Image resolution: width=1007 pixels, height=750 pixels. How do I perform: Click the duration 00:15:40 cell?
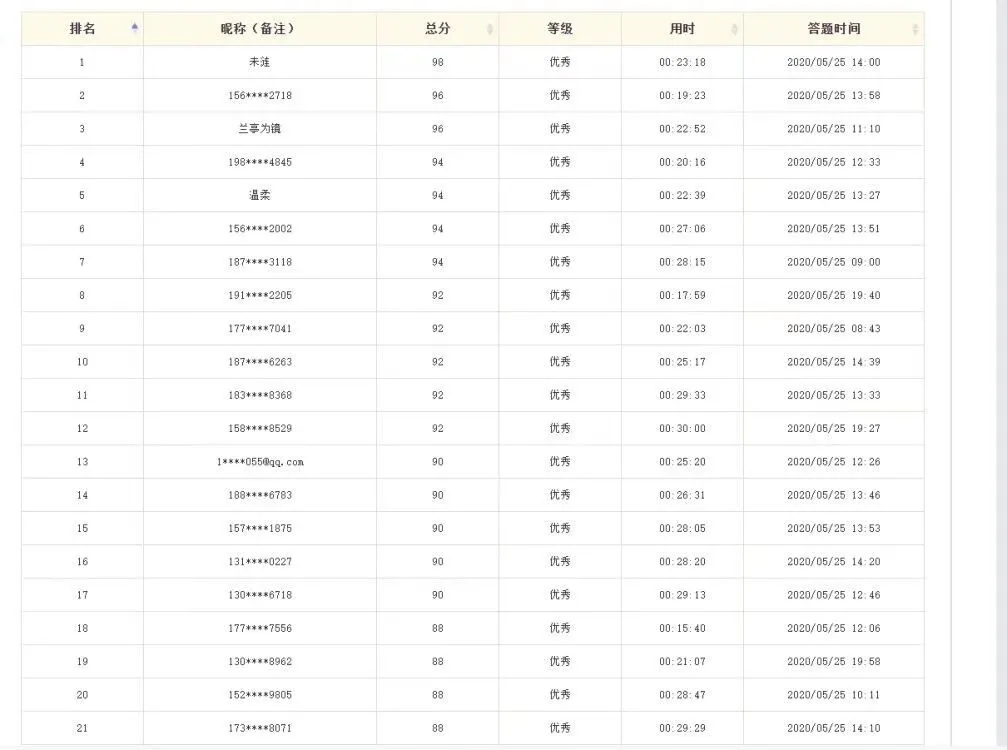click(682, 628)
